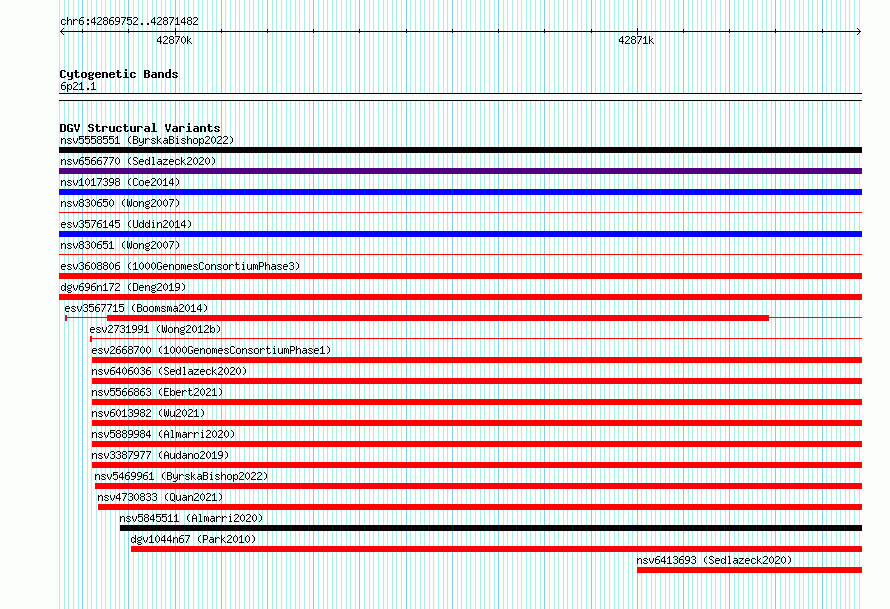The image size is (890, 609).
Task: Click the red bar of nsv6013982
Action: coord(477,423)
